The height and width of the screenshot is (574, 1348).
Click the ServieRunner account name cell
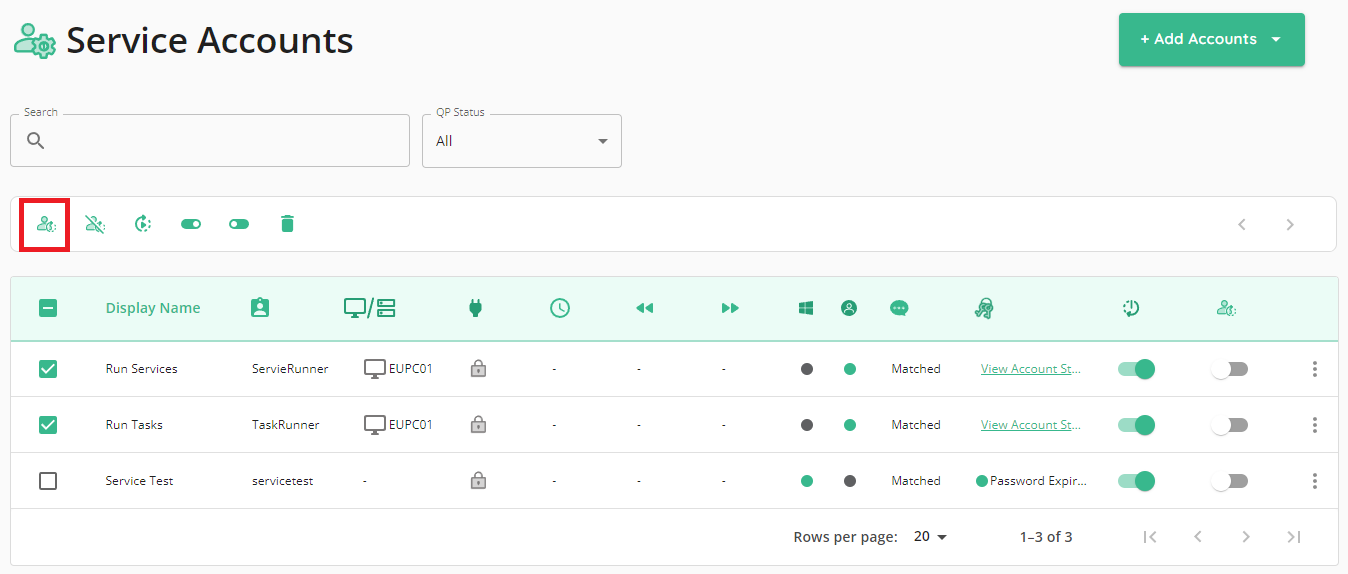point(290,369)
